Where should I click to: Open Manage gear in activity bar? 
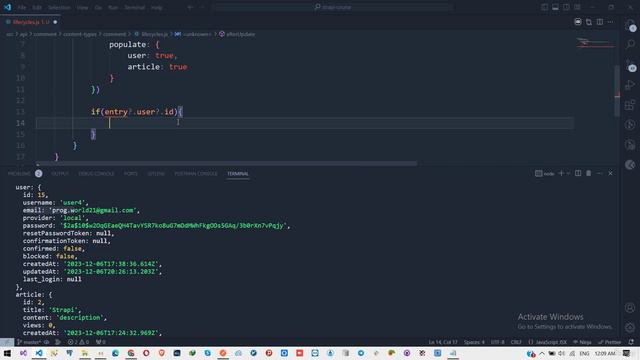630,327
